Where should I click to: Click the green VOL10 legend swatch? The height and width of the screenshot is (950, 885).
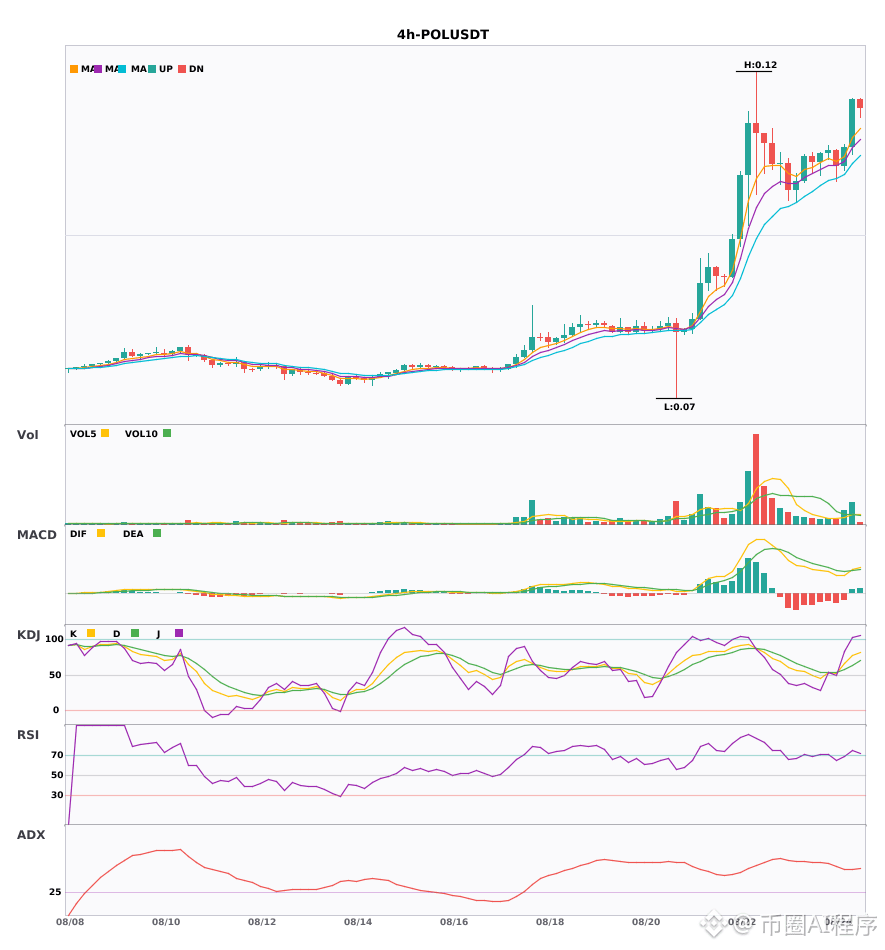coord(167,433)
